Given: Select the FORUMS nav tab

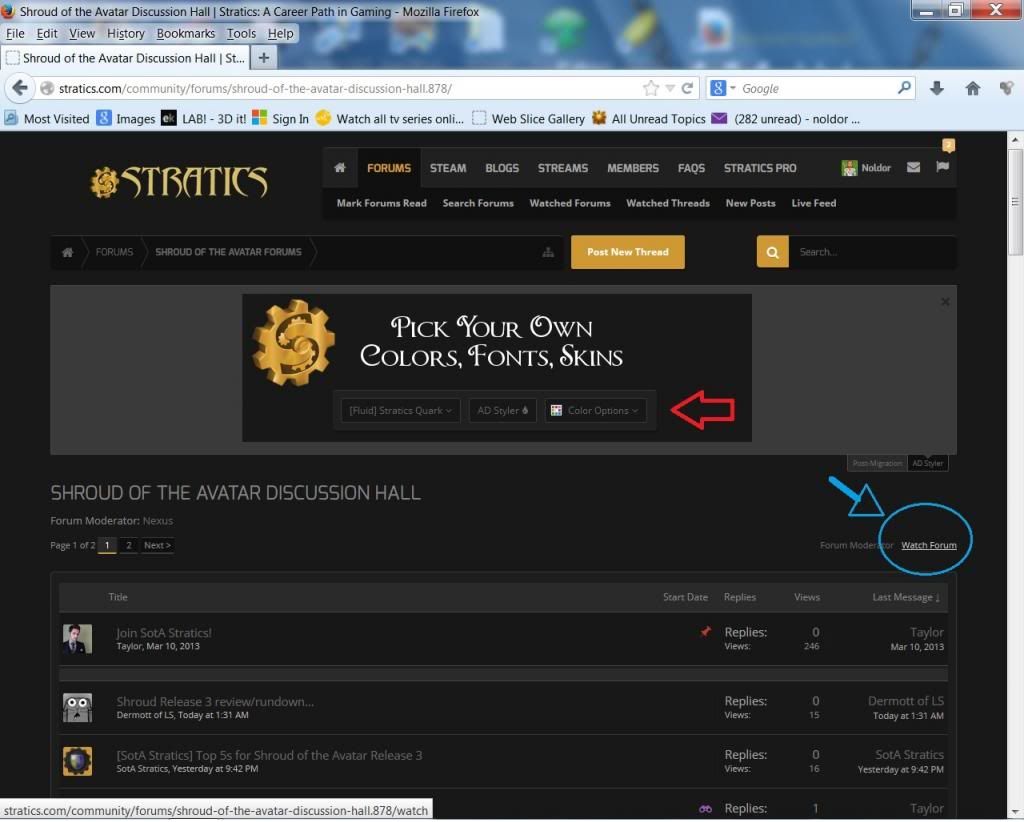Looking at the screenshot, I should (389, 168).
